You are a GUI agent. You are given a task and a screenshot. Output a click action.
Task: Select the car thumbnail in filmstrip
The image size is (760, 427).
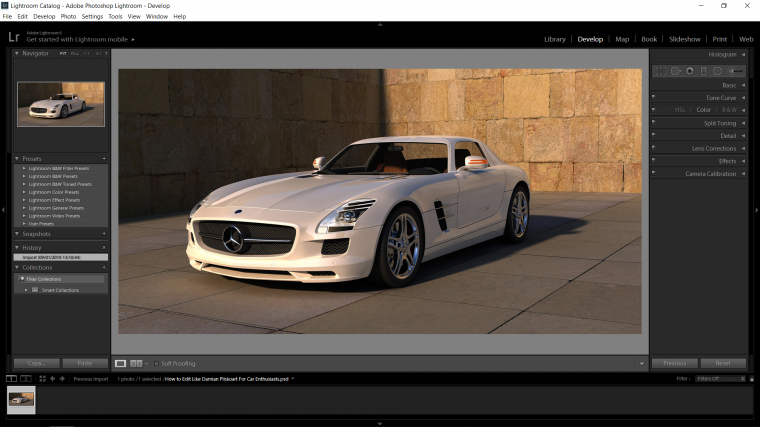[21, 399]
